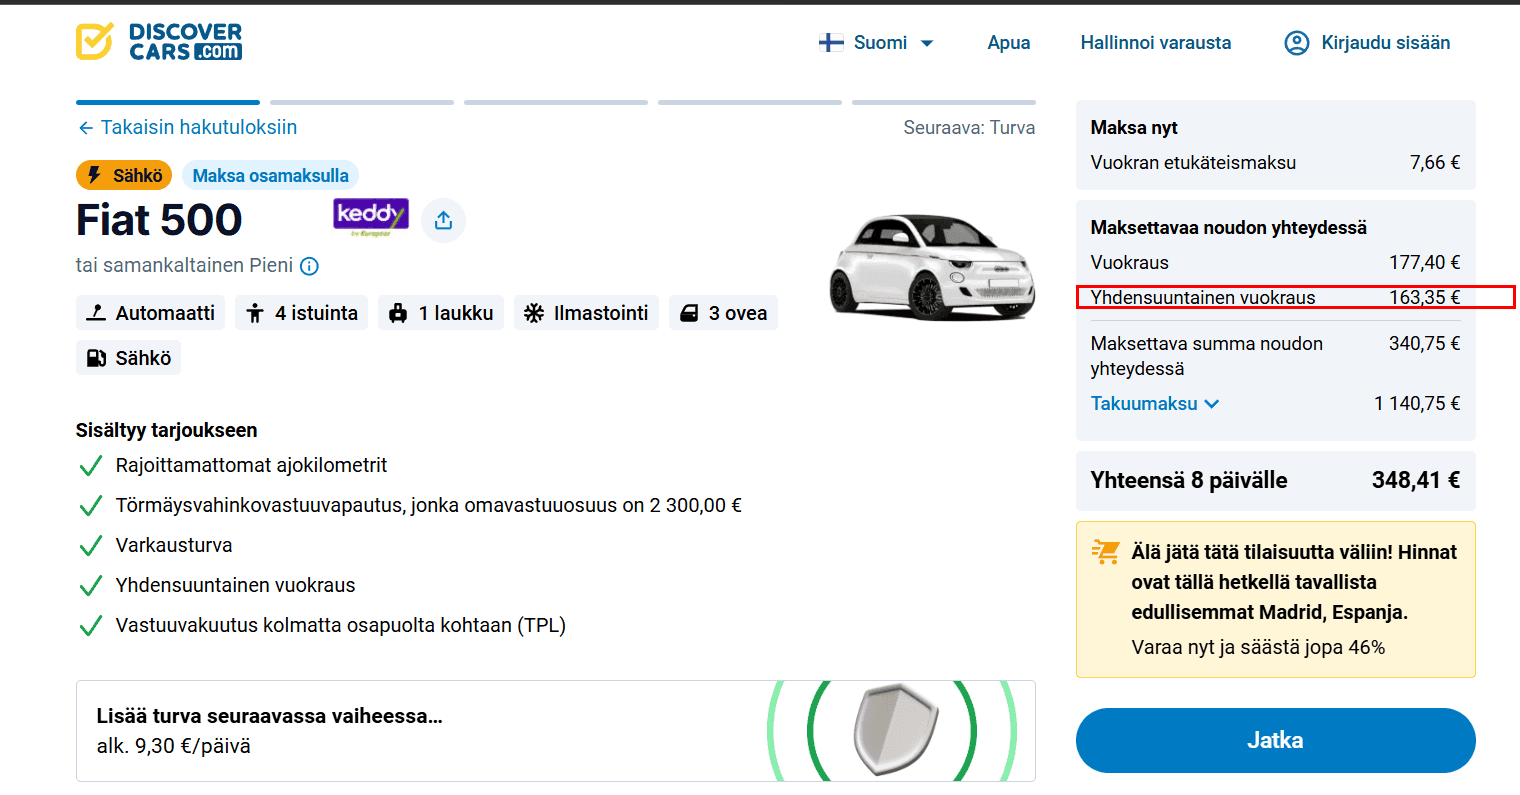Click the 3 ovea door icon
Viewport: 1520px width, 795px height.
coord(689,313)
